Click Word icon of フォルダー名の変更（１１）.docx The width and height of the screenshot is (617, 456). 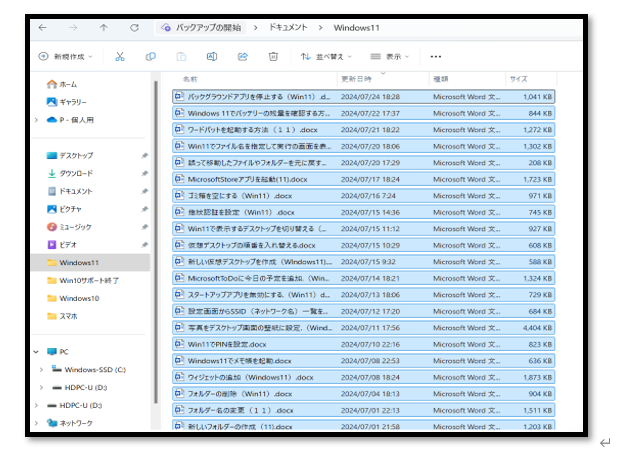(x=179, y=410)
